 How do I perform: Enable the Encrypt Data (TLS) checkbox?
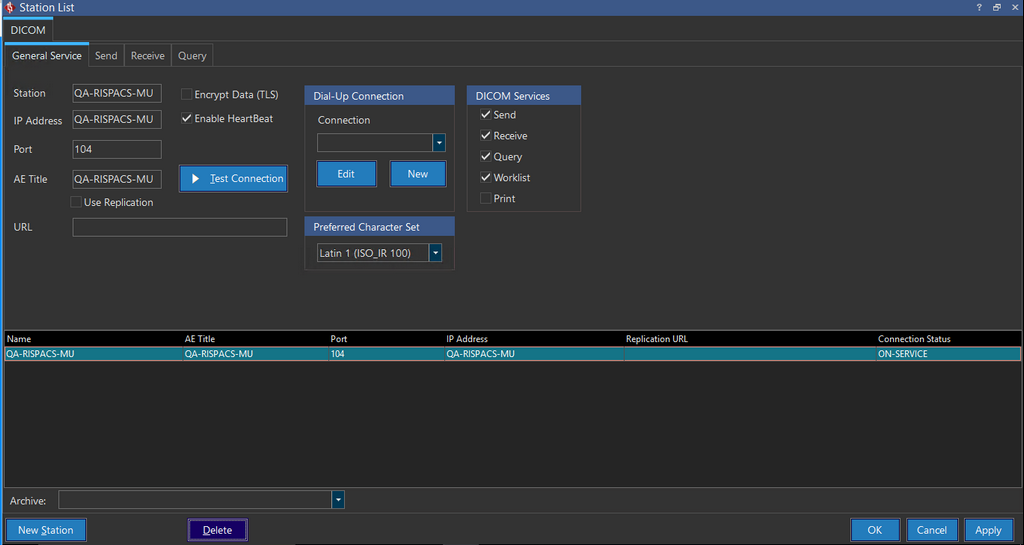tap(187, 94)
